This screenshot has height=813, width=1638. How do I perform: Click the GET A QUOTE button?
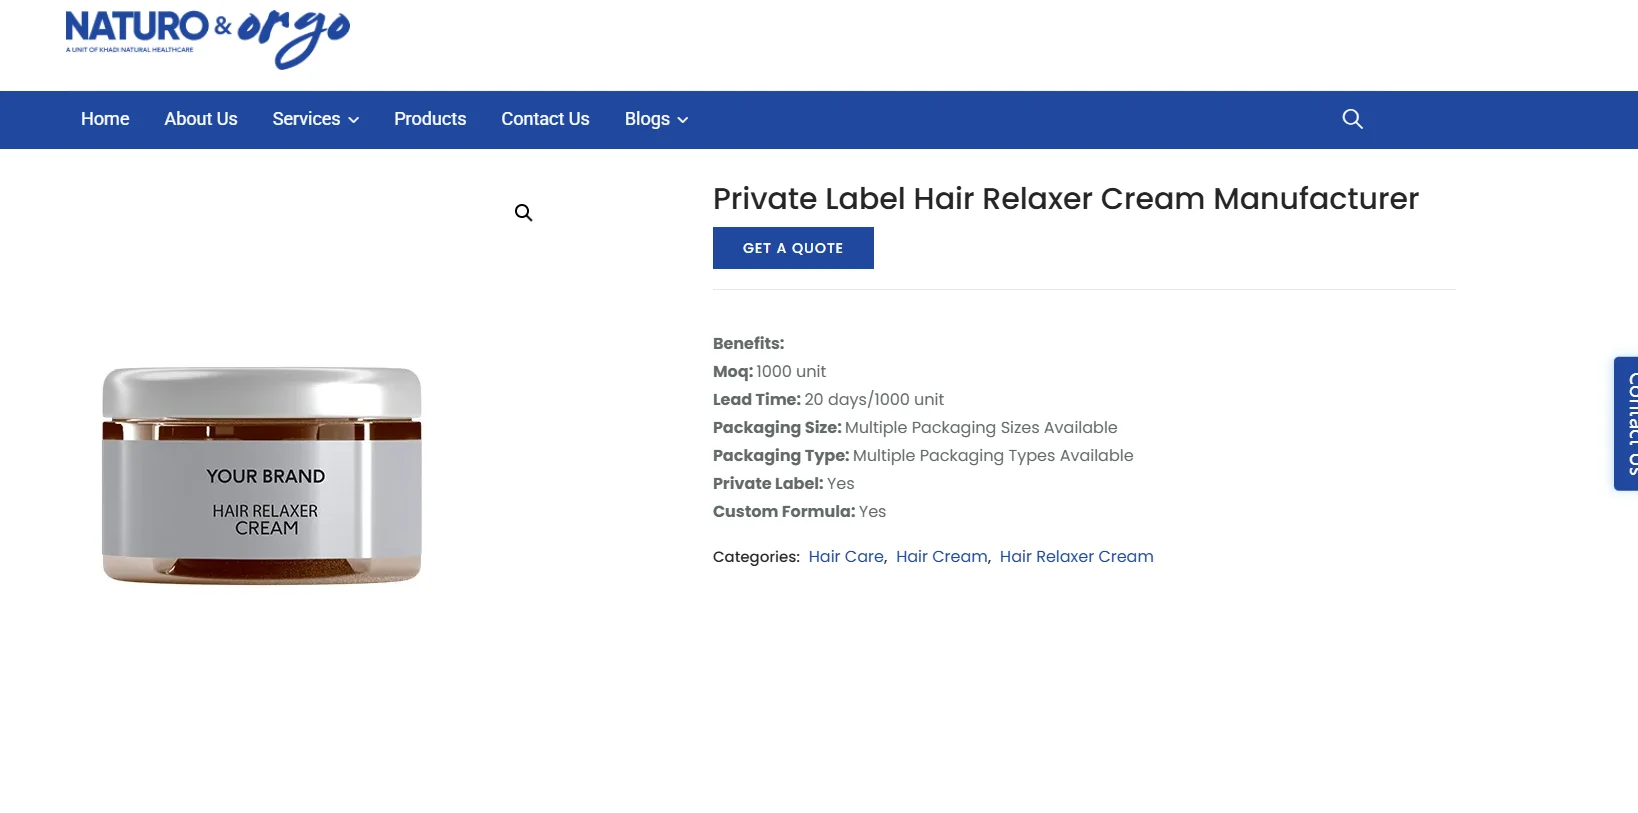click(792, 248)
